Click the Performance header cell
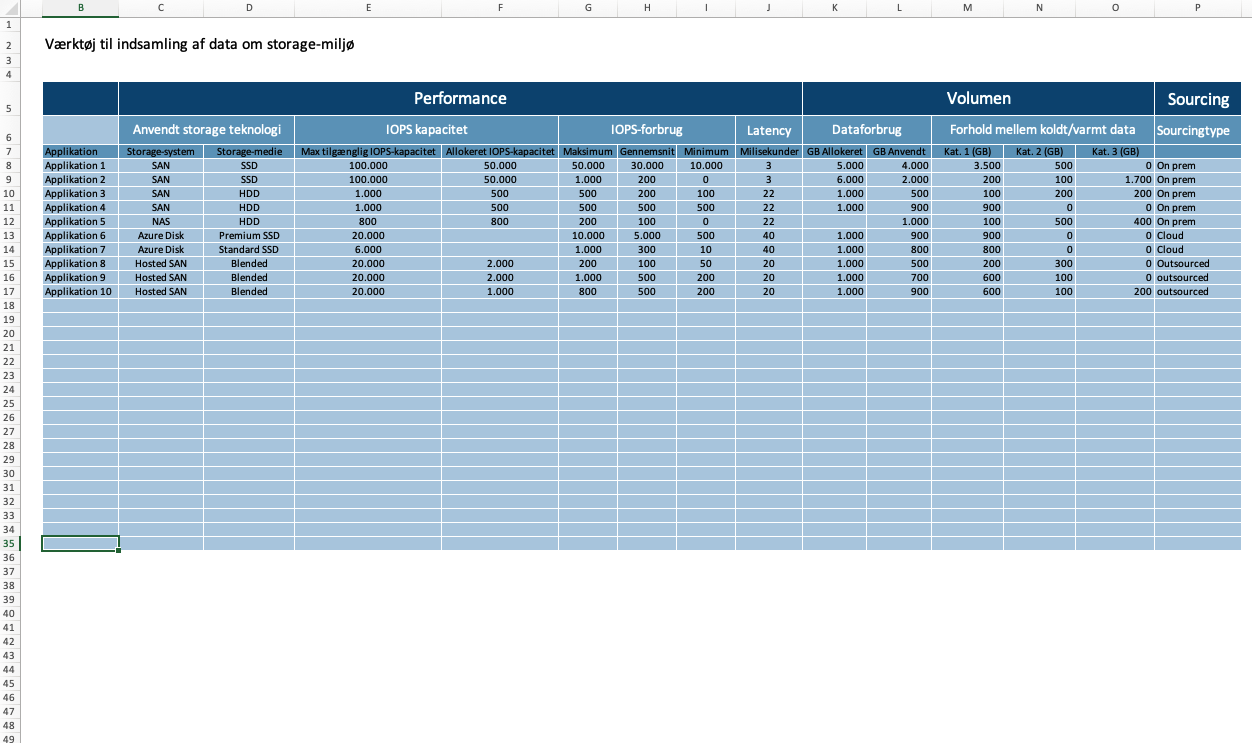 click(x=460, y=98)
